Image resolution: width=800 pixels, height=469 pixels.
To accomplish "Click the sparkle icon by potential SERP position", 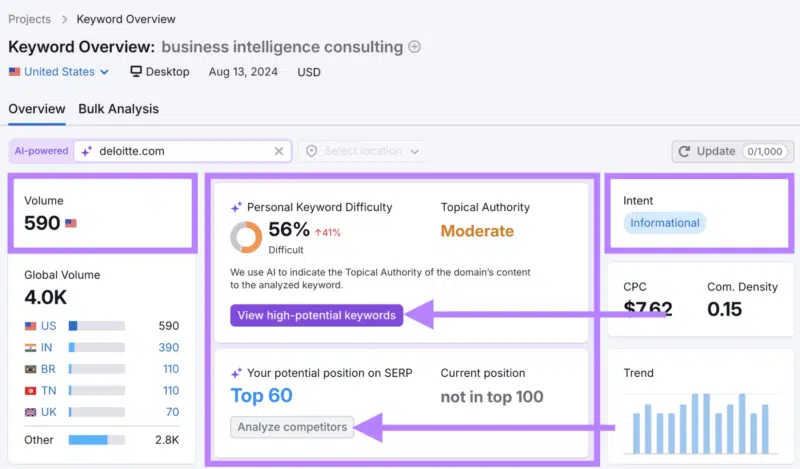I will [x=236, y=374].
